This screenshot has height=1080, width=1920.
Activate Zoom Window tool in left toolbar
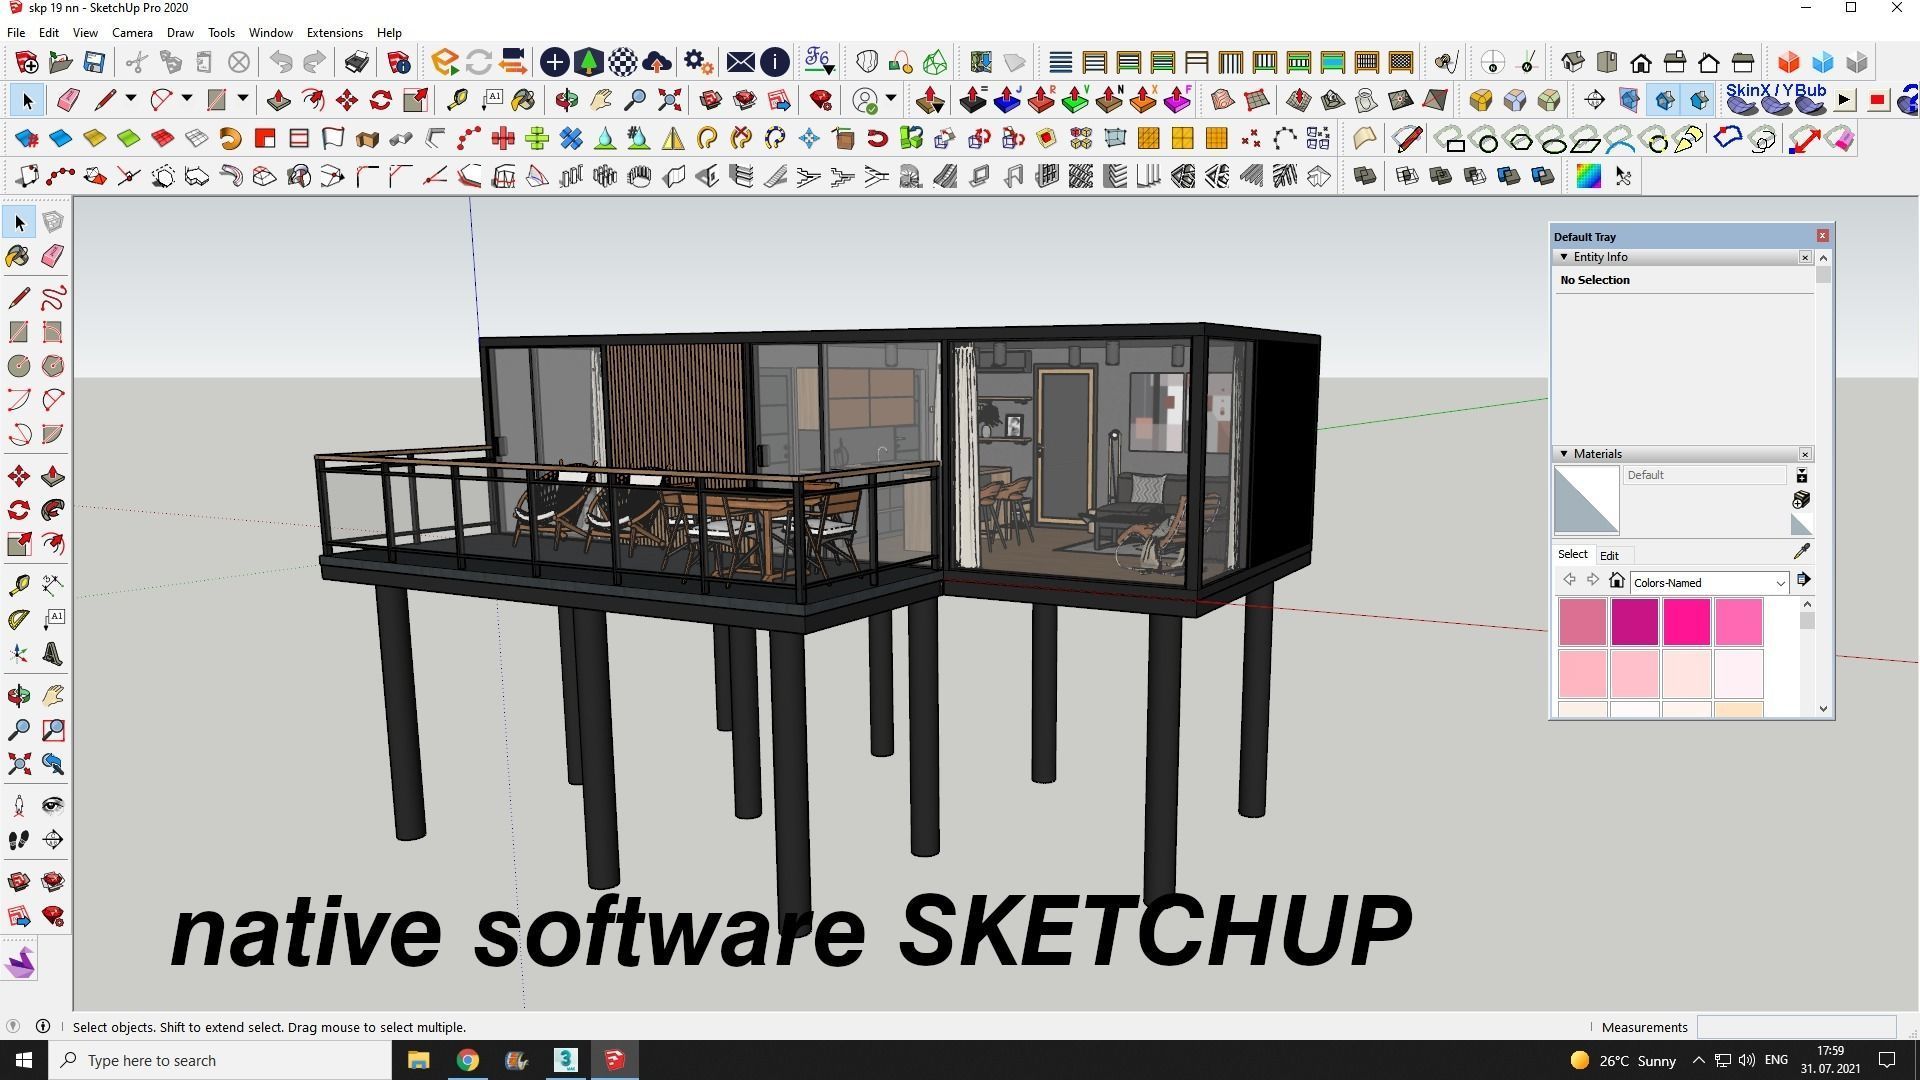pos(53,730)
